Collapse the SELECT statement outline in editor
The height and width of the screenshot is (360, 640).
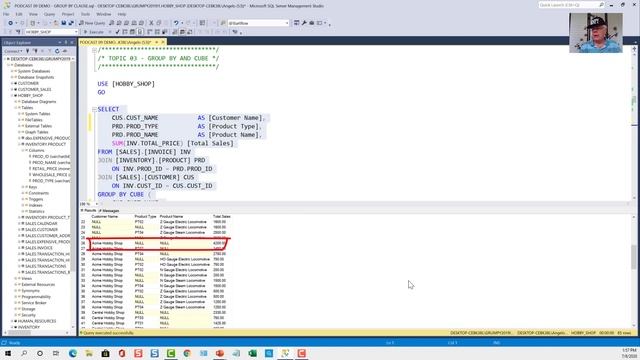click(94, 109)
